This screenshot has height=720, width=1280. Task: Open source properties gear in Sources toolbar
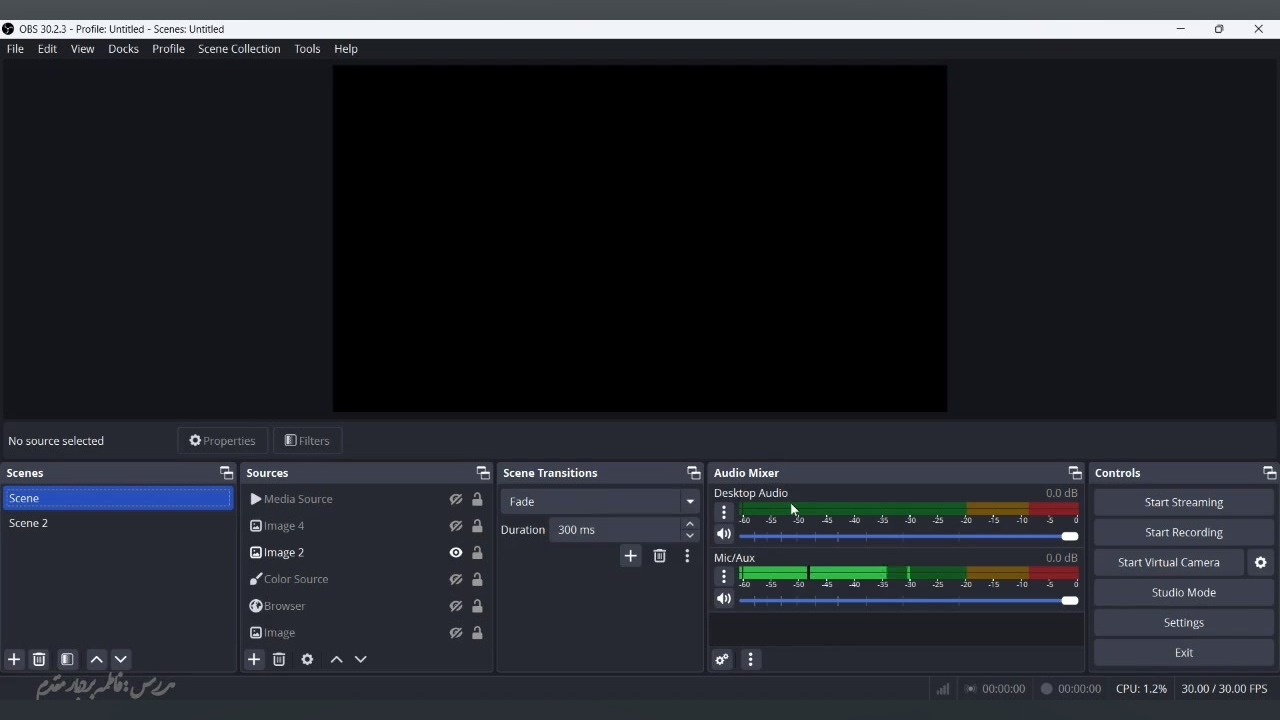pos(307,660)
